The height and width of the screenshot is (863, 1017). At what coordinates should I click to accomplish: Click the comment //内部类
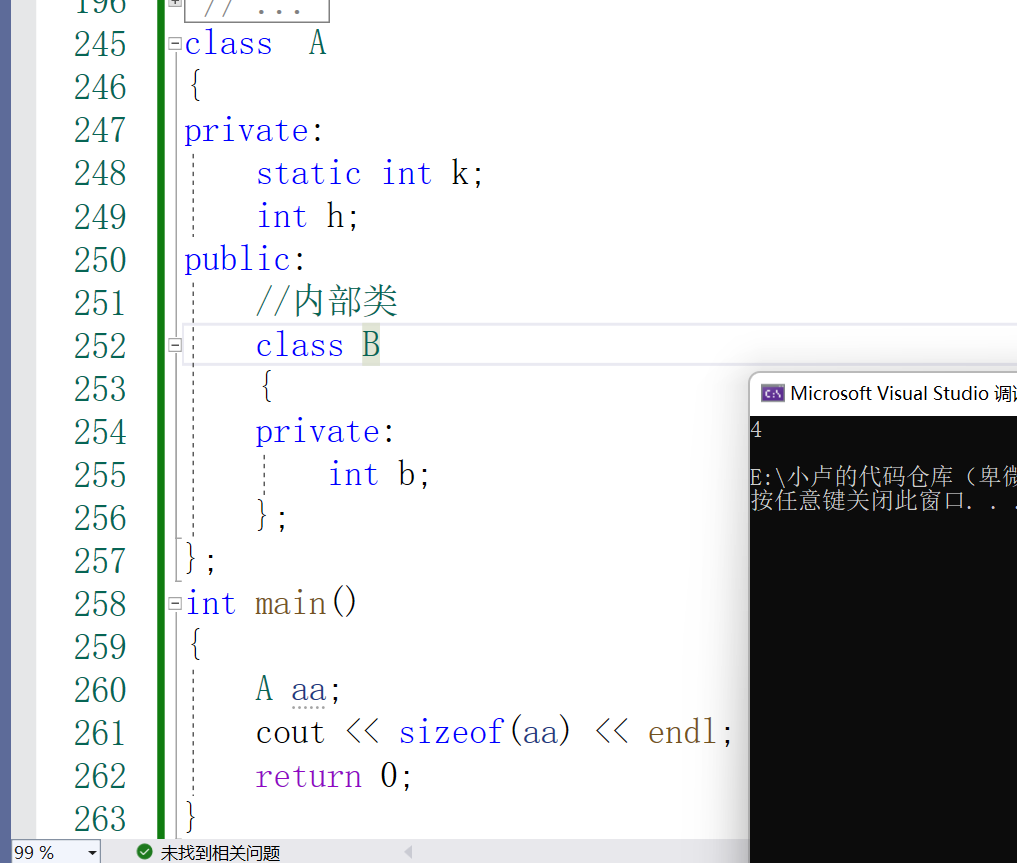(x=327, y=301)
